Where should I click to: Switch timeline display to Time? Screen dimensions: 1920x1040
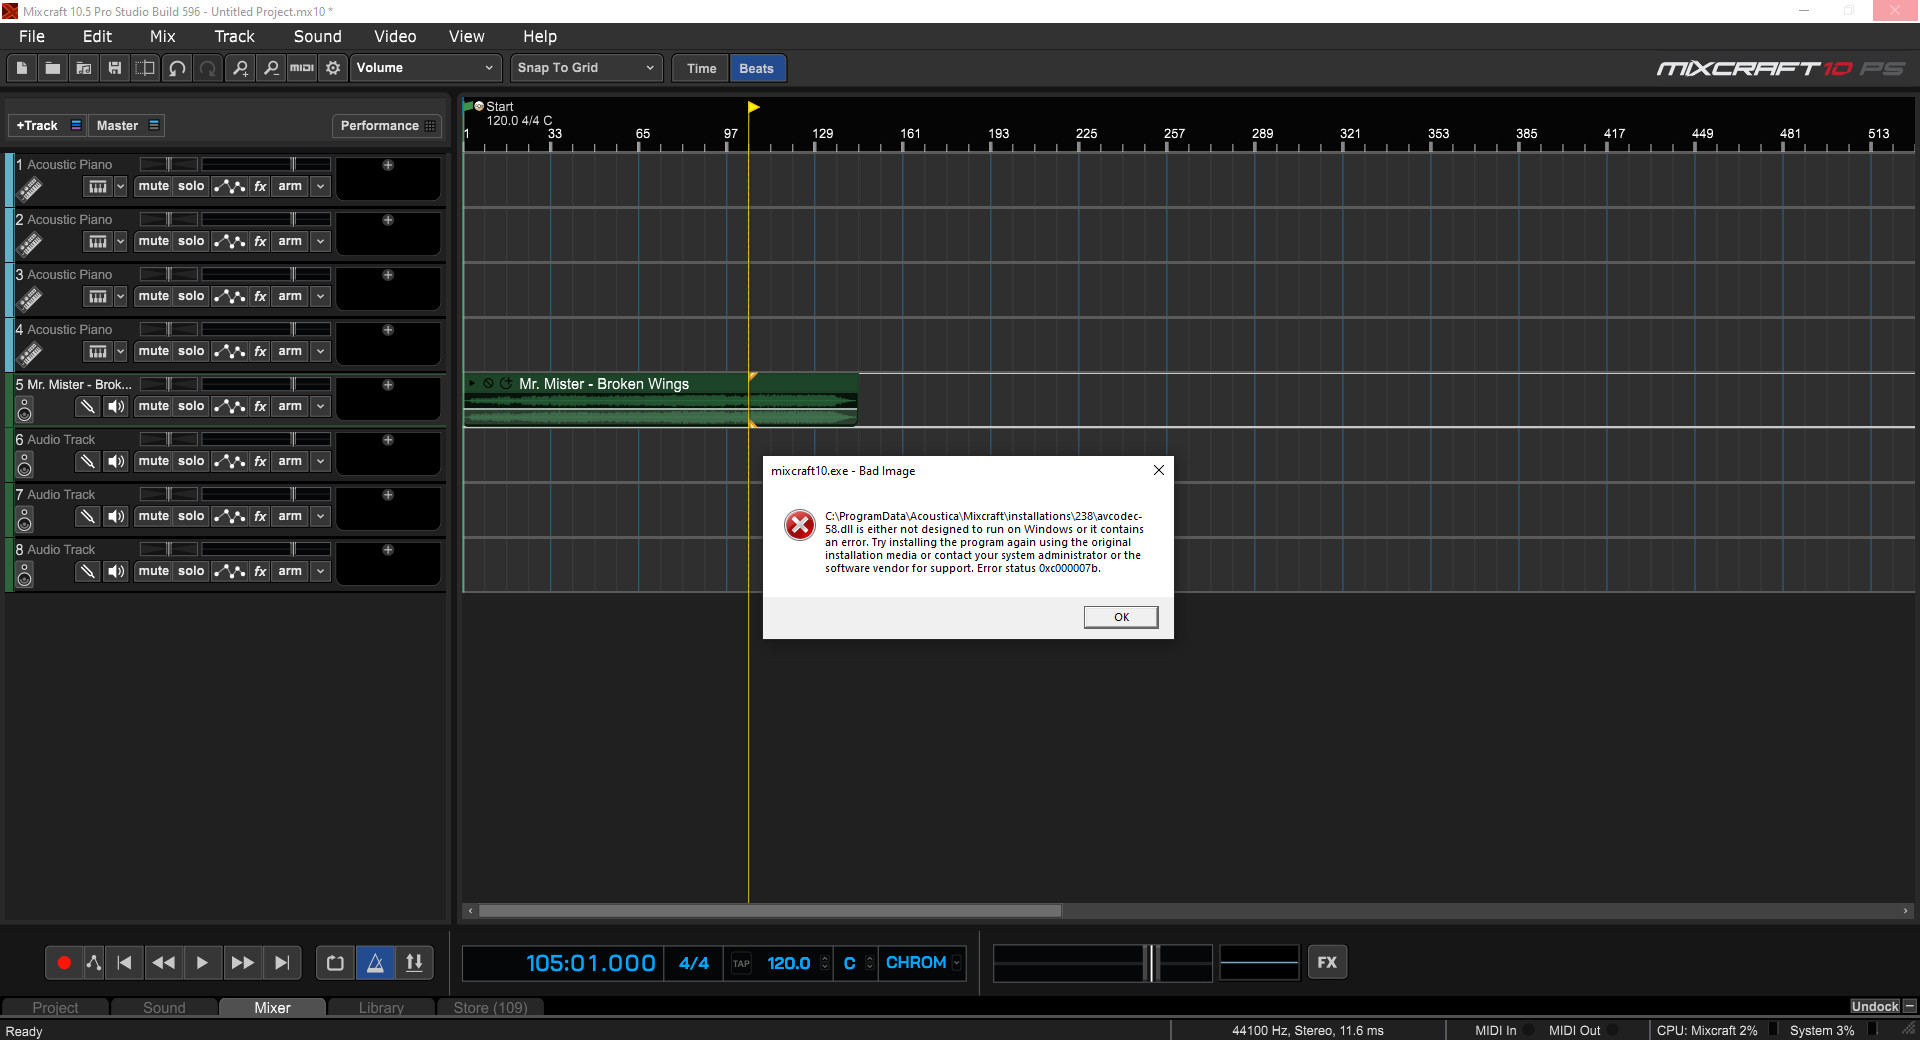point(701,69)
